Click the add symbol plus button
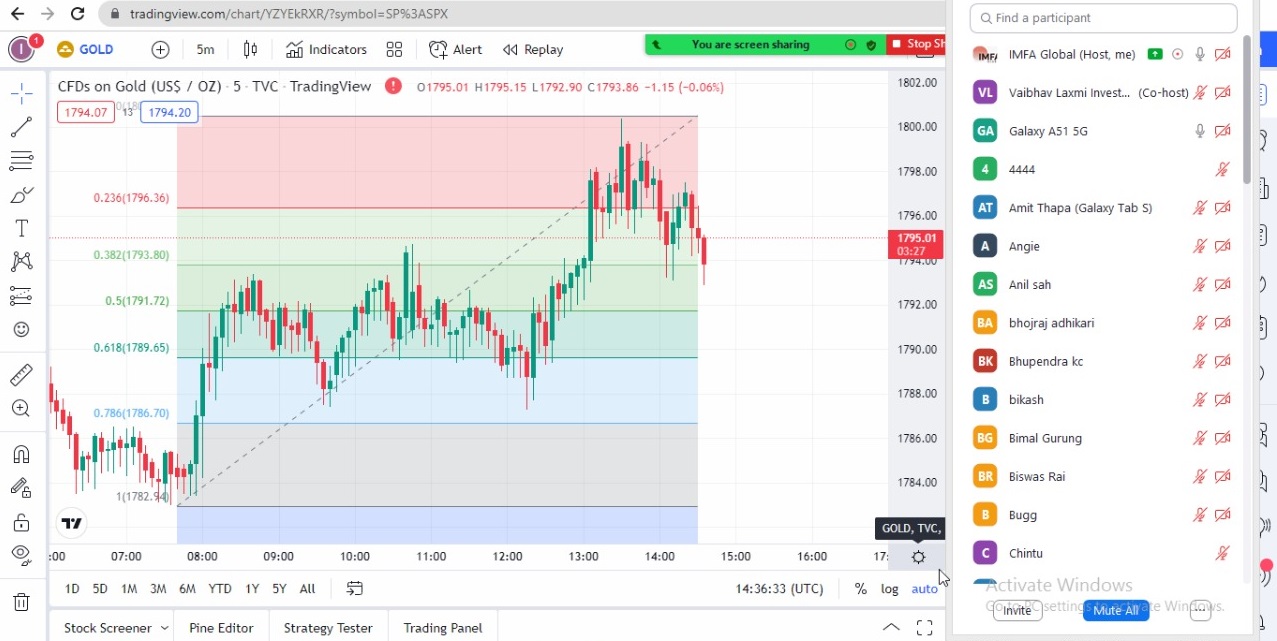The height and width of the screenshot is (641, 1277). 160,49
